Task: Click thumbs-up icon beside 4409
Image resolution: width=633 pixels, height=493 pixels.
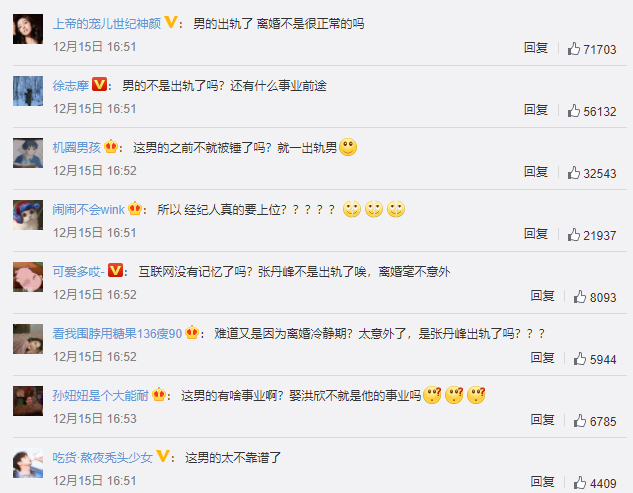Action: (x=580, y=483)
